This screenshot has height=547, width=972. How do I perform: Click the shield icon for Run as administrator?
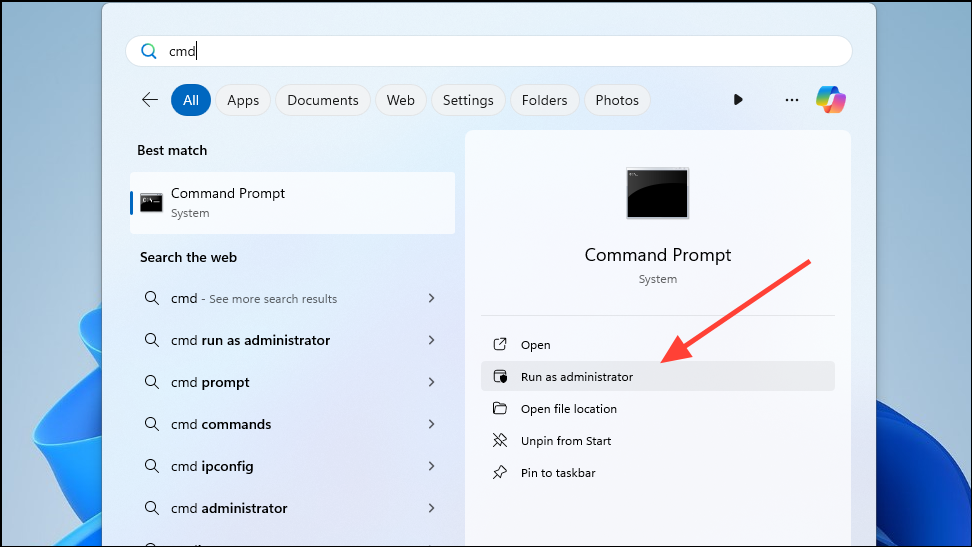500,376
